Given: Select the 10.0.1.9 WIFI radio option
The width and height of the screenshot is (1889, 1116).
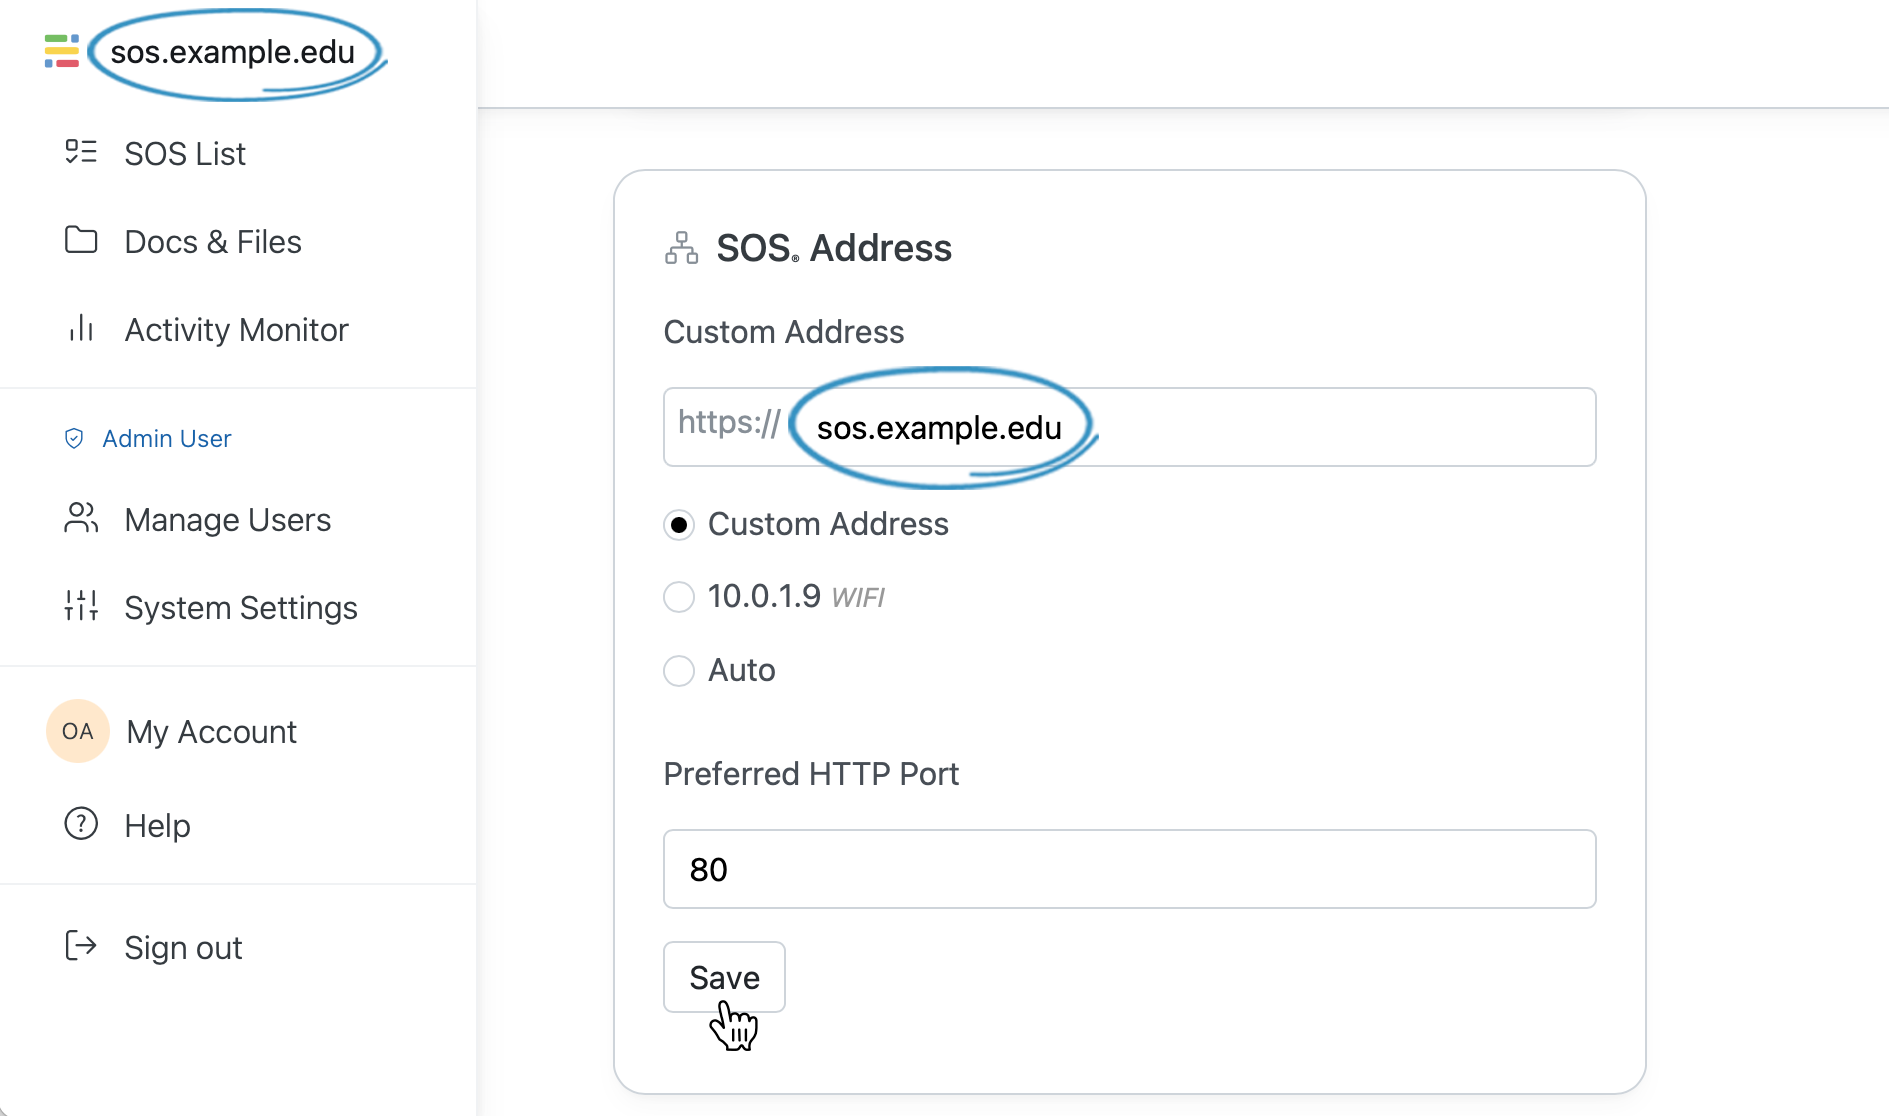Looking at the screenshot, I should (679, 597).
